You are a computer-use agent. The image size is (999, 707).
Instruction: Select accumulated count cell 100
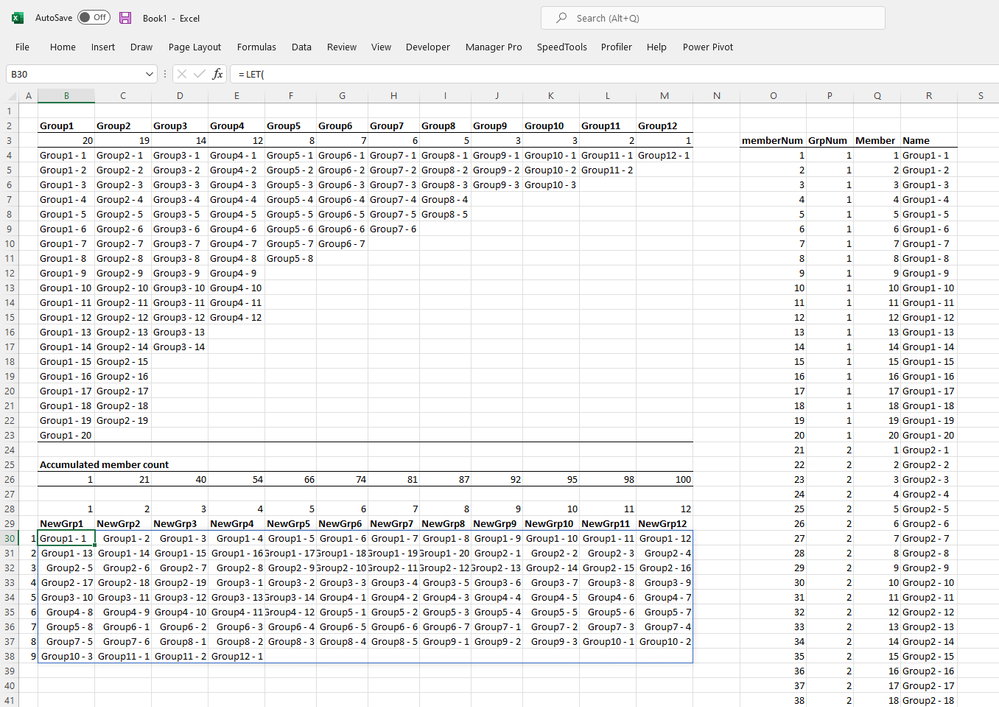tap(665, 480)
